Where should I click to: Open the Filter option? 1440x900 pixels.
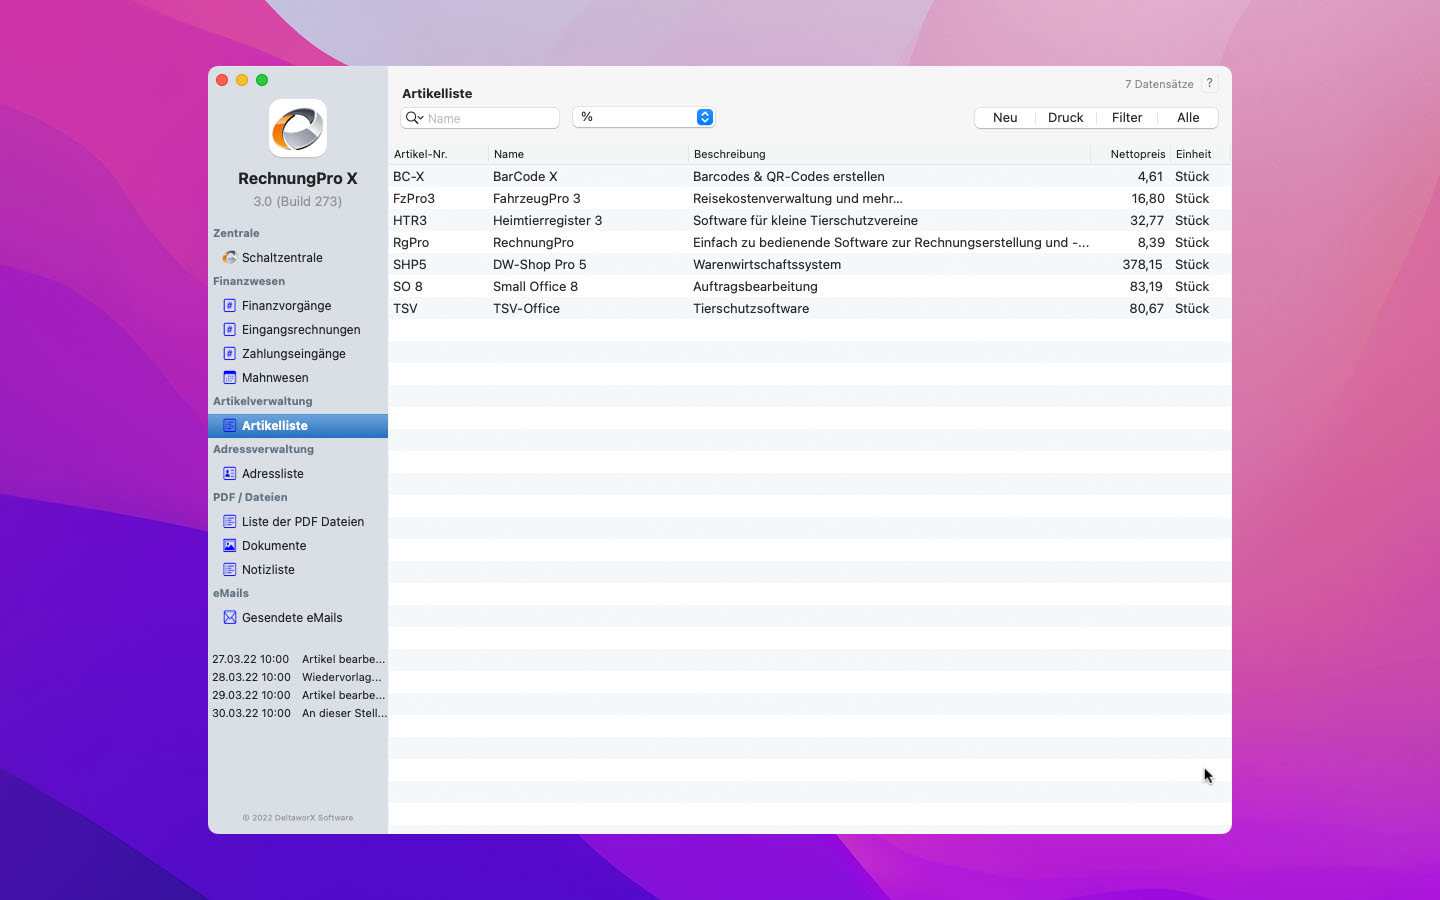coord(1126,118)
